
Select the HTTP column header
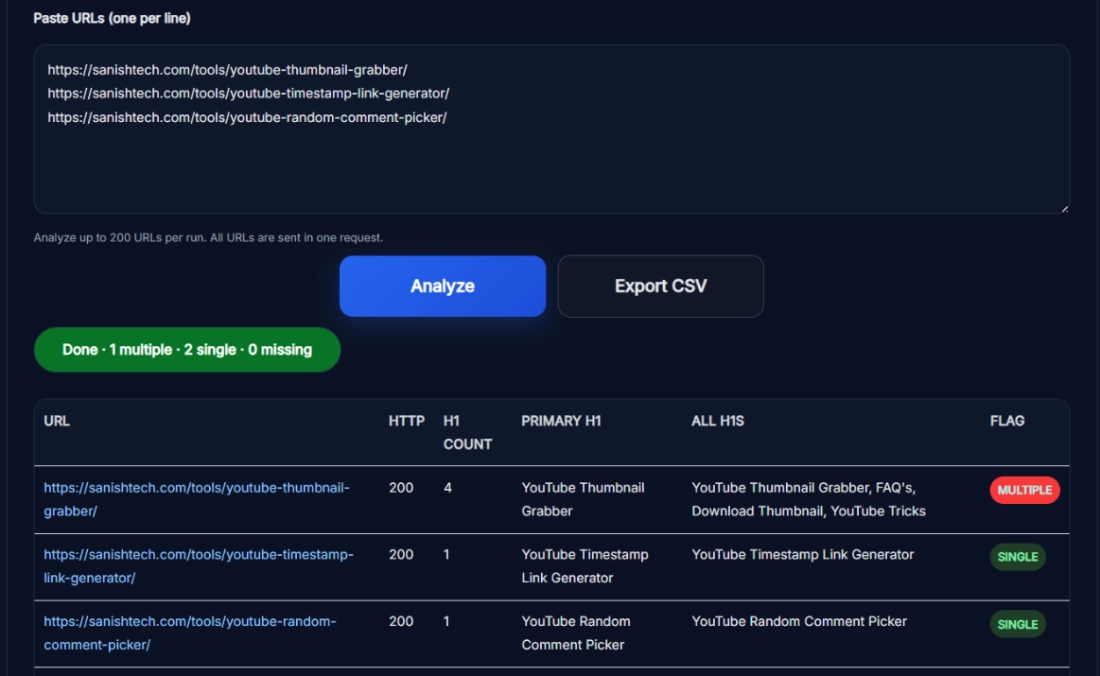406,421
